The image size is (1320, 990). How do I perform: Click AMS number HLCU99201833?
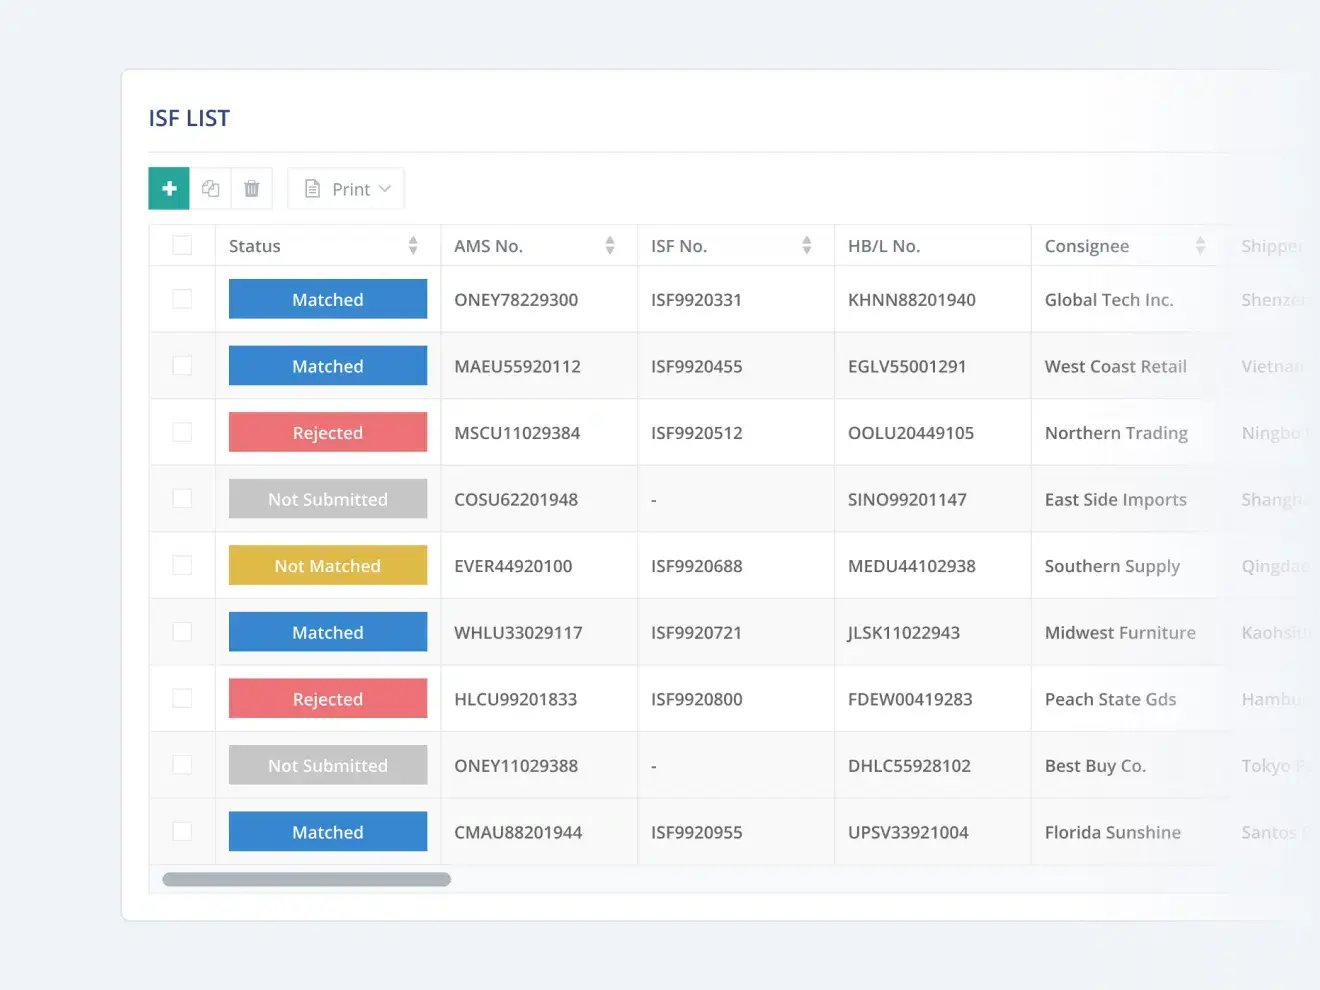pos(516,699)
